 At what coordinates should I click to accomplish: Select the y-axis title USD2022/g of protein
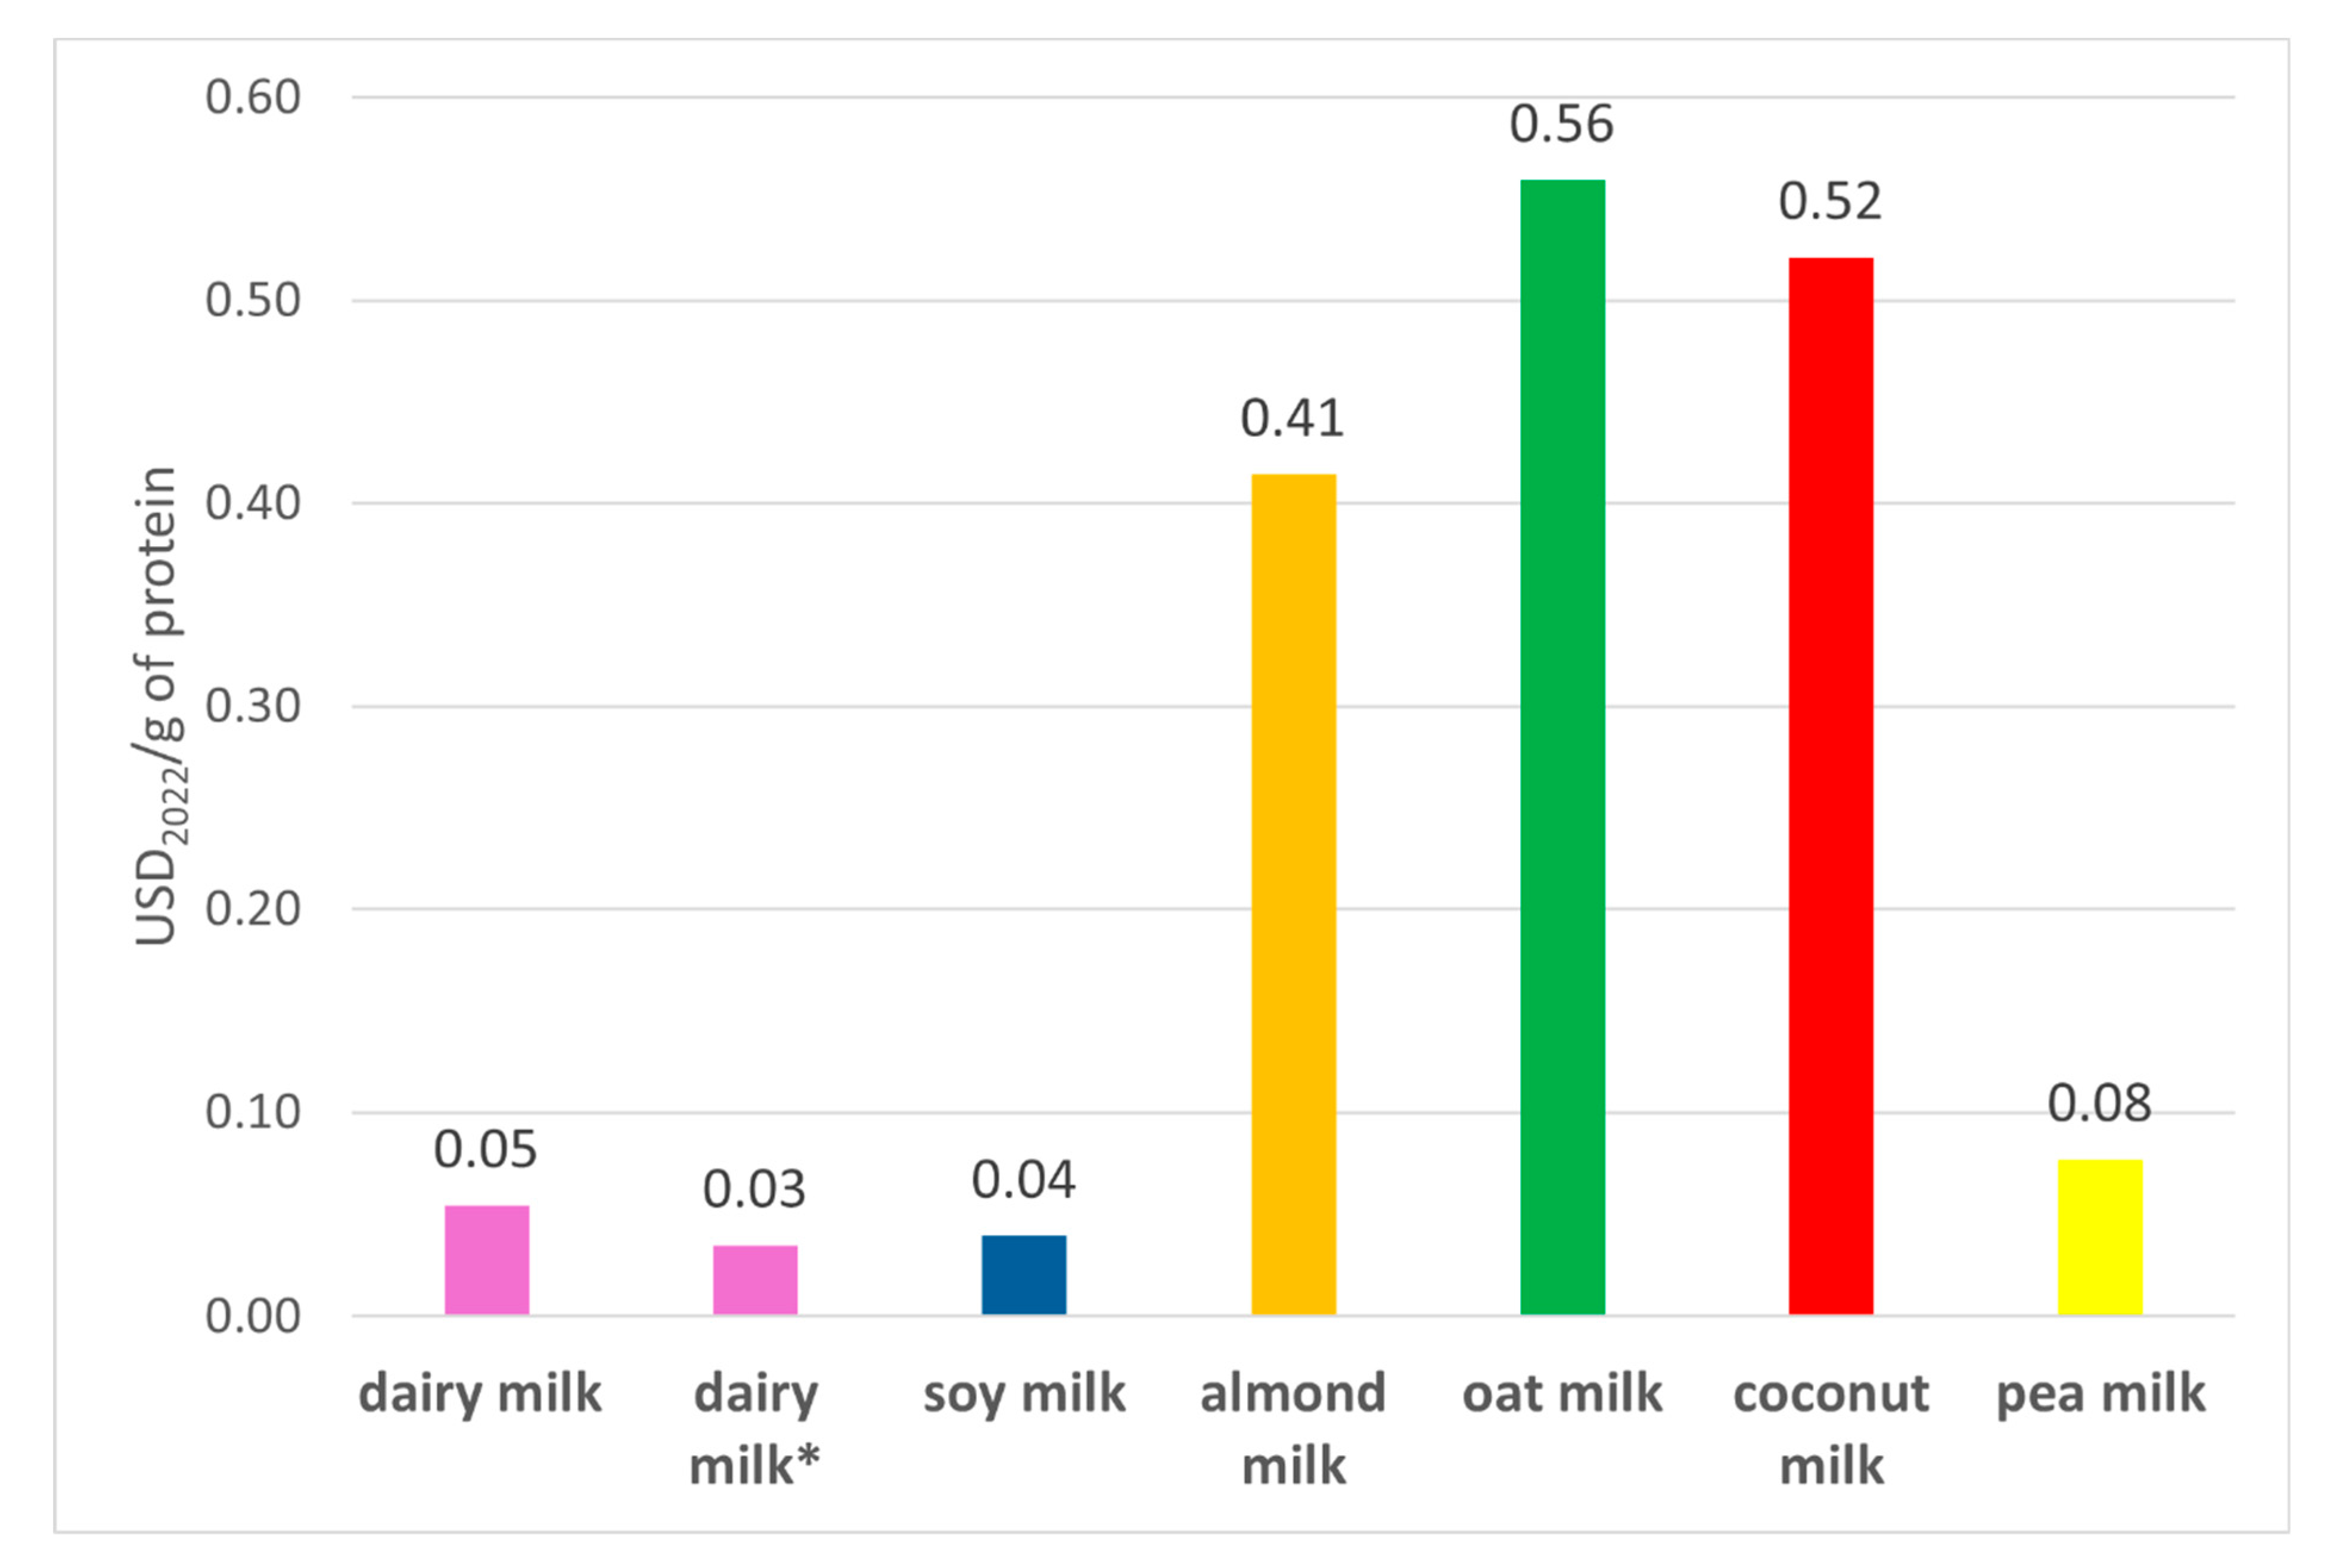pyautogui.click(x=158, y=705)
